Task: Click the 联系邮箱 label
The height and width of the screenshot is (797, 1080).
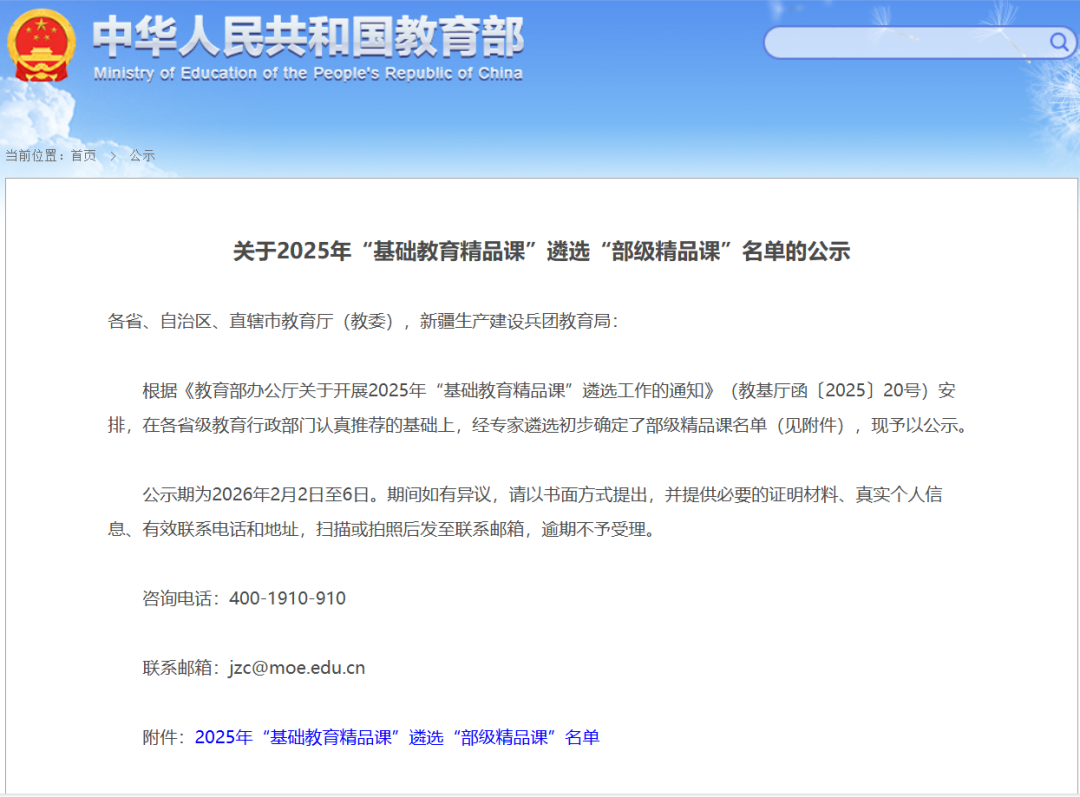Action: (181, 668)
